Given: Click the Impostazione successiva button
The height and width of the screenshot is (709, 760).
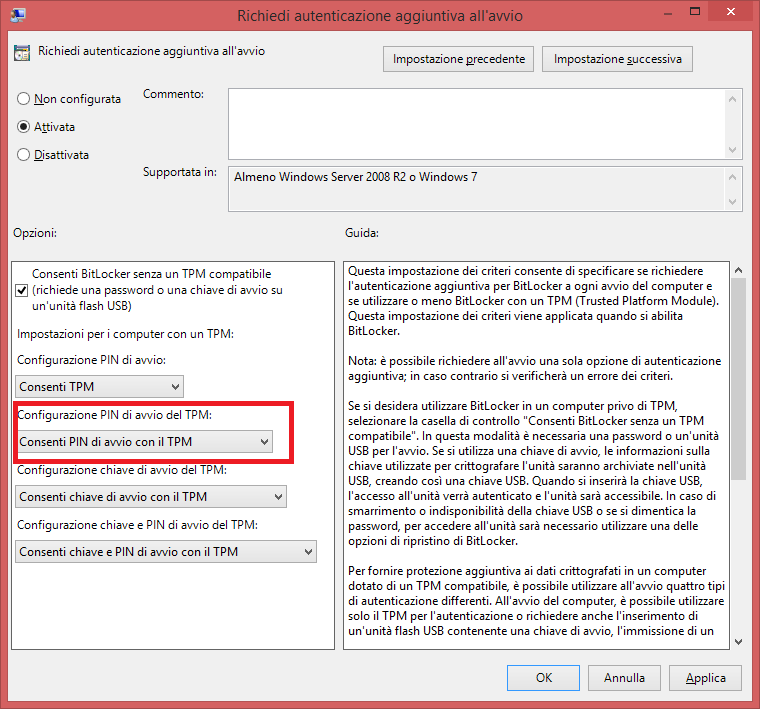Looking at the screenshot, I should point(618,59).
